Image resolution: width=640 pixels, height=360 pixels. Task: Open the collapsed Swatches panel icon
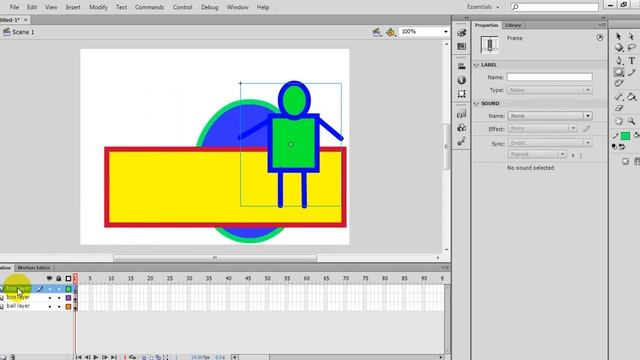(x=462, y=47)
